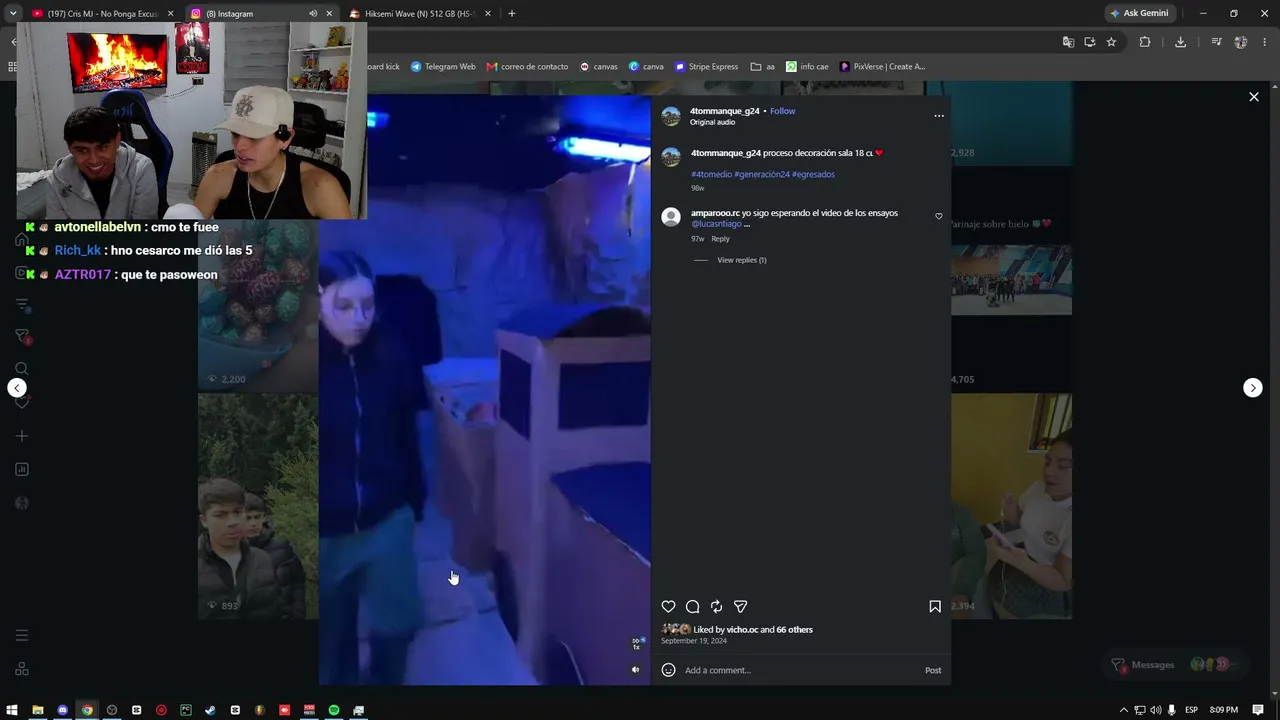Open the dashboard chart icon in sidebar
This screenshot has width=1280, height=720.
22,469
